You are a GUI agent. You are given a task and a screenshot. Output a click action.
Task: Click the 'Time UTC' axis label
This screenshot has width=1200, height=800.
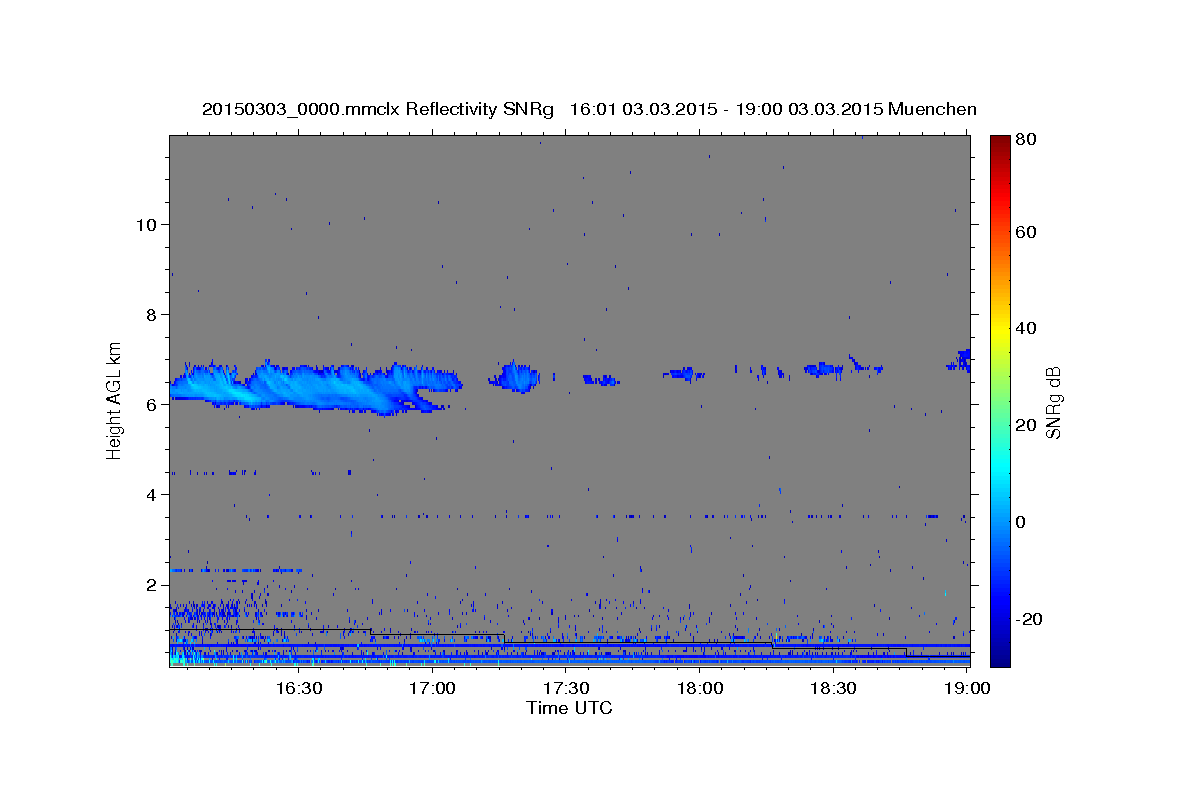(x=569, y=708)
